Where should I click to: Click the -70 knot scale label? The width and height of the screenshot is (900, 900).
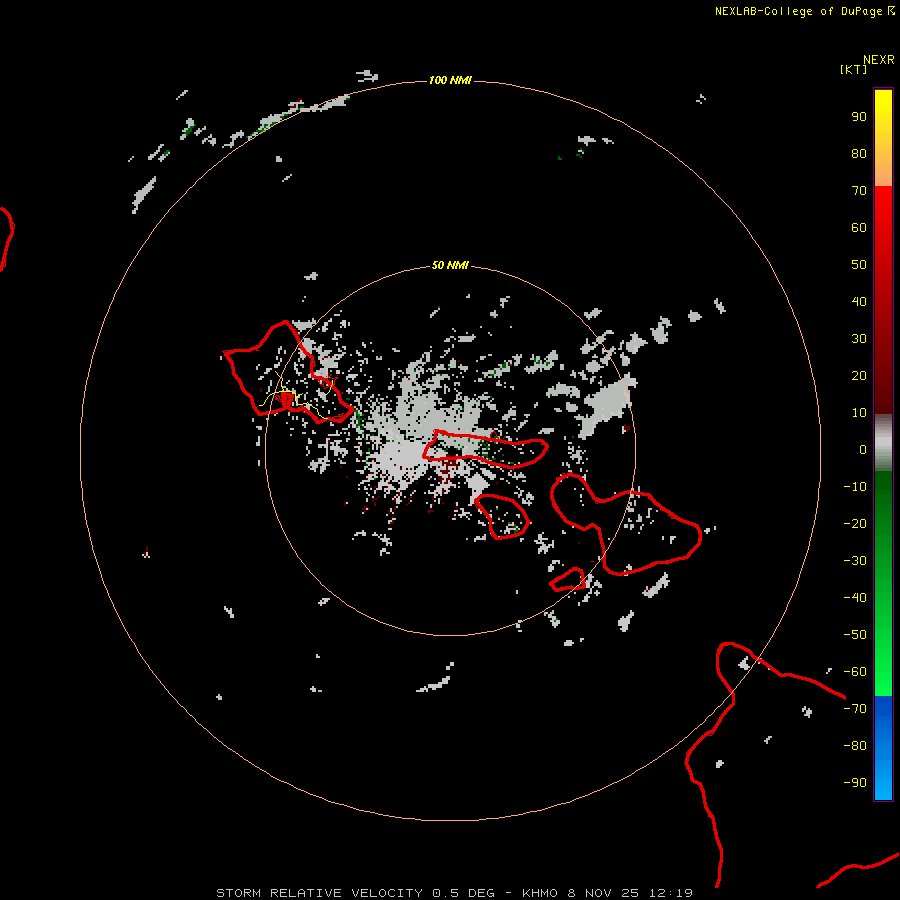pos(855,709)
